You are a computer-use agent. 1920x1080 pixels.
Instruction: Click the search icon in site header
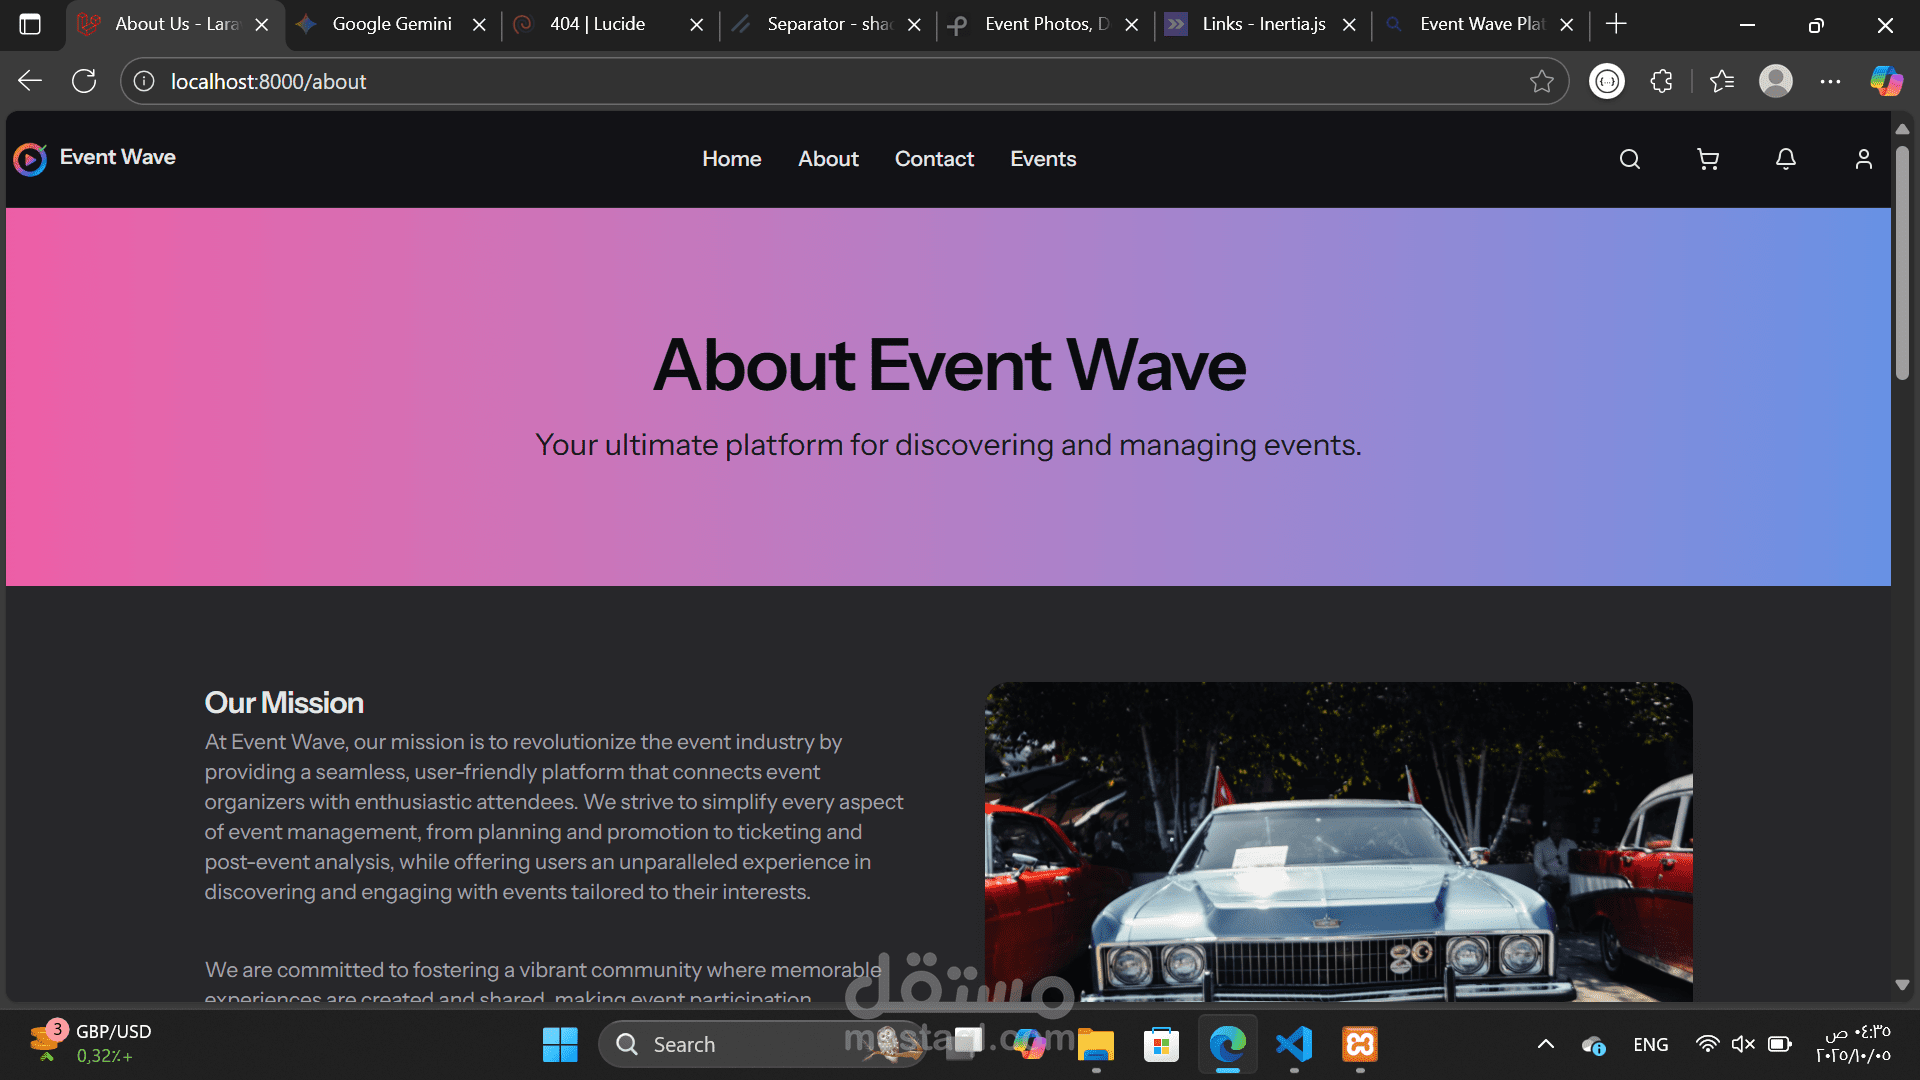tap(1630, 159)
